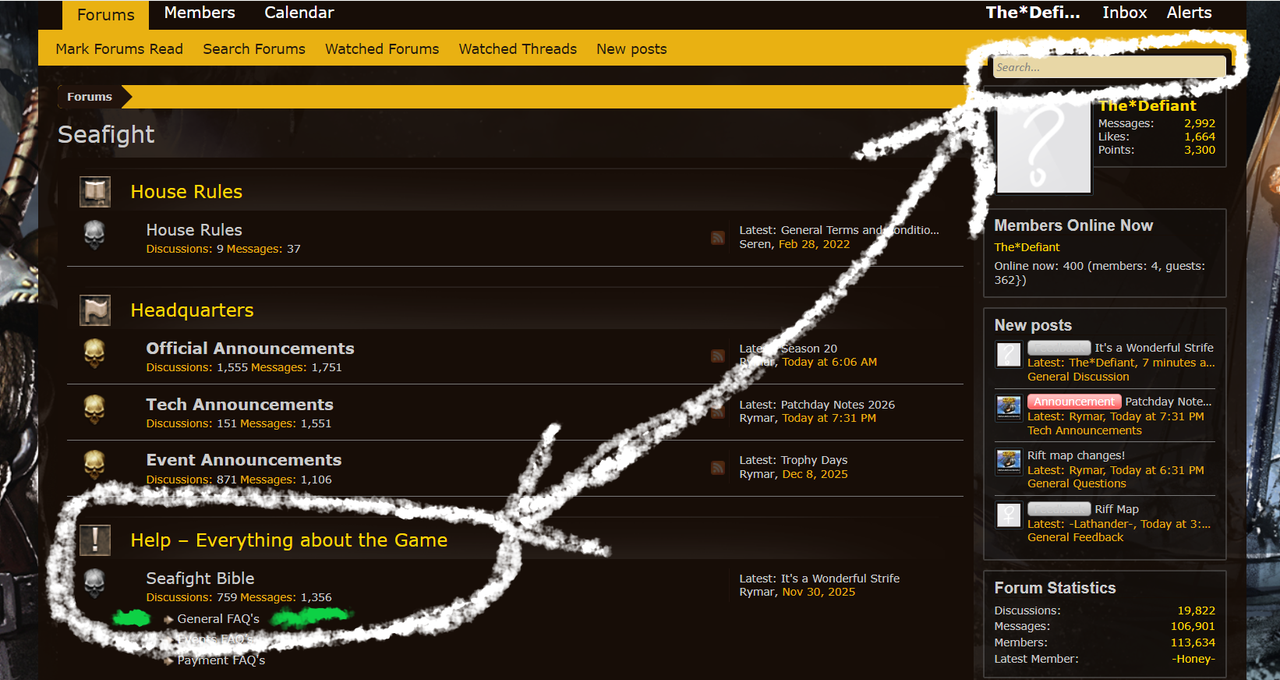Click gold skull icon beside Event Announcements
Viewport: 1280px width, 680px height.
[94, 466]
